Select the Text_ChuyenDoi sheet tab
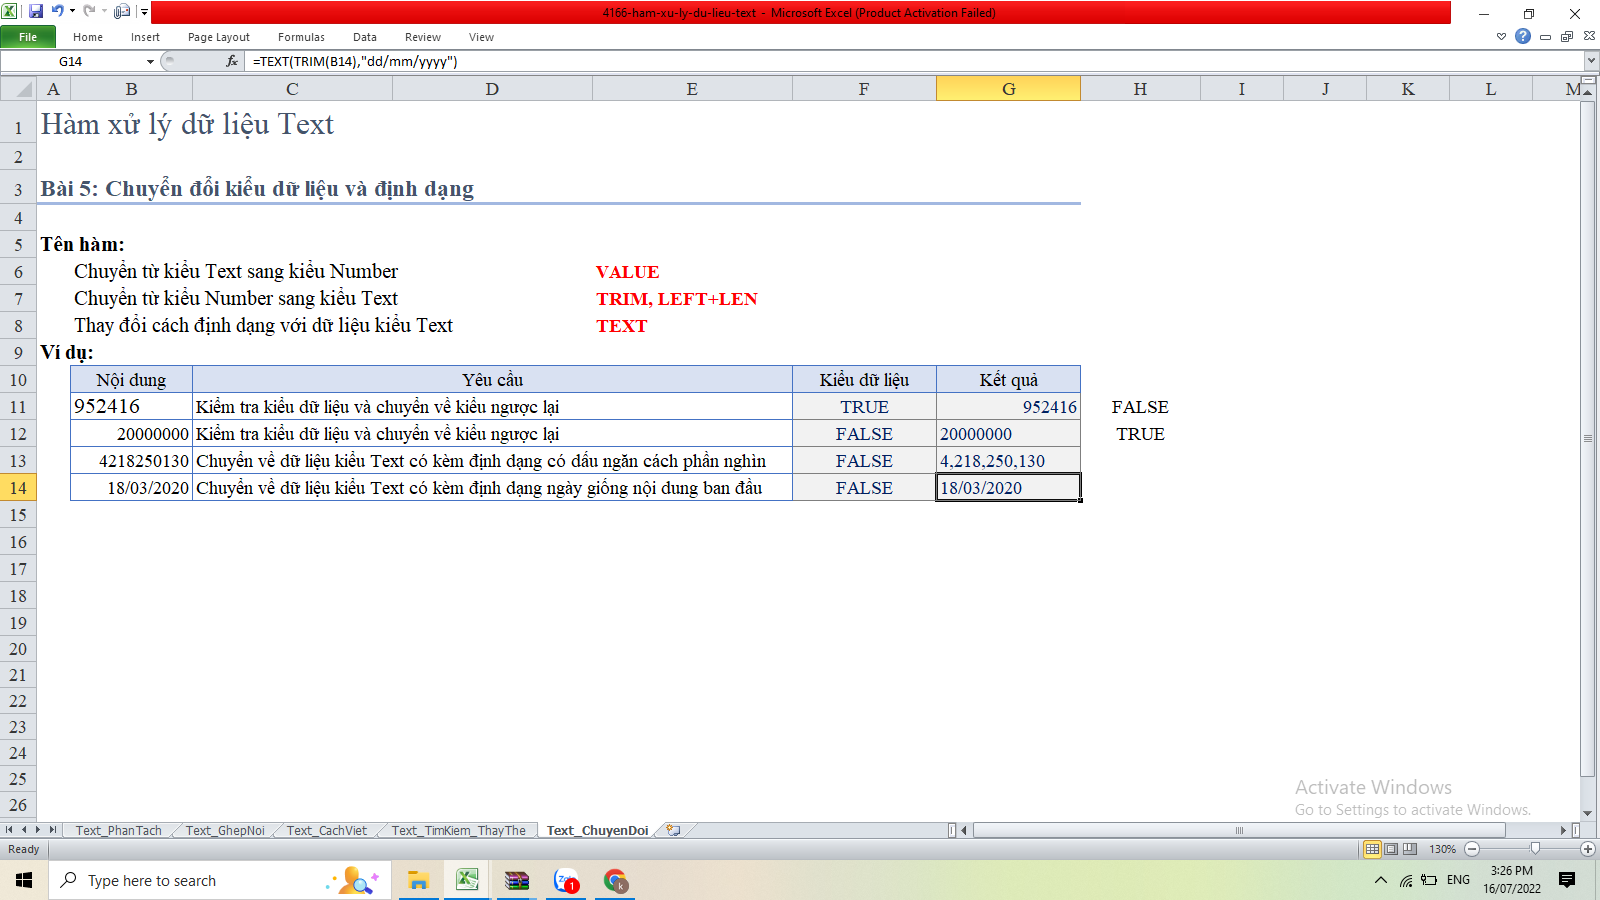Screen dimensions: 1600x900 coord(597,830)
